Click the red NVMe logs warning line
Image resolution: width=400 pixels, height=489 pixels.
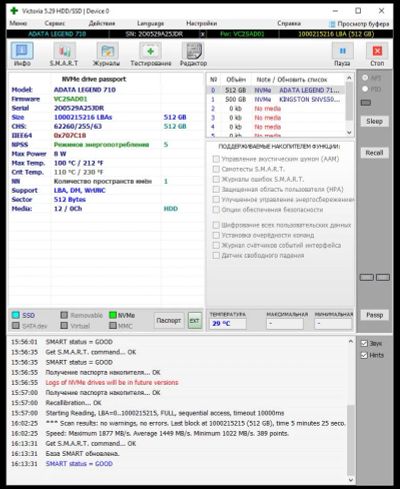tap(112, 382)
